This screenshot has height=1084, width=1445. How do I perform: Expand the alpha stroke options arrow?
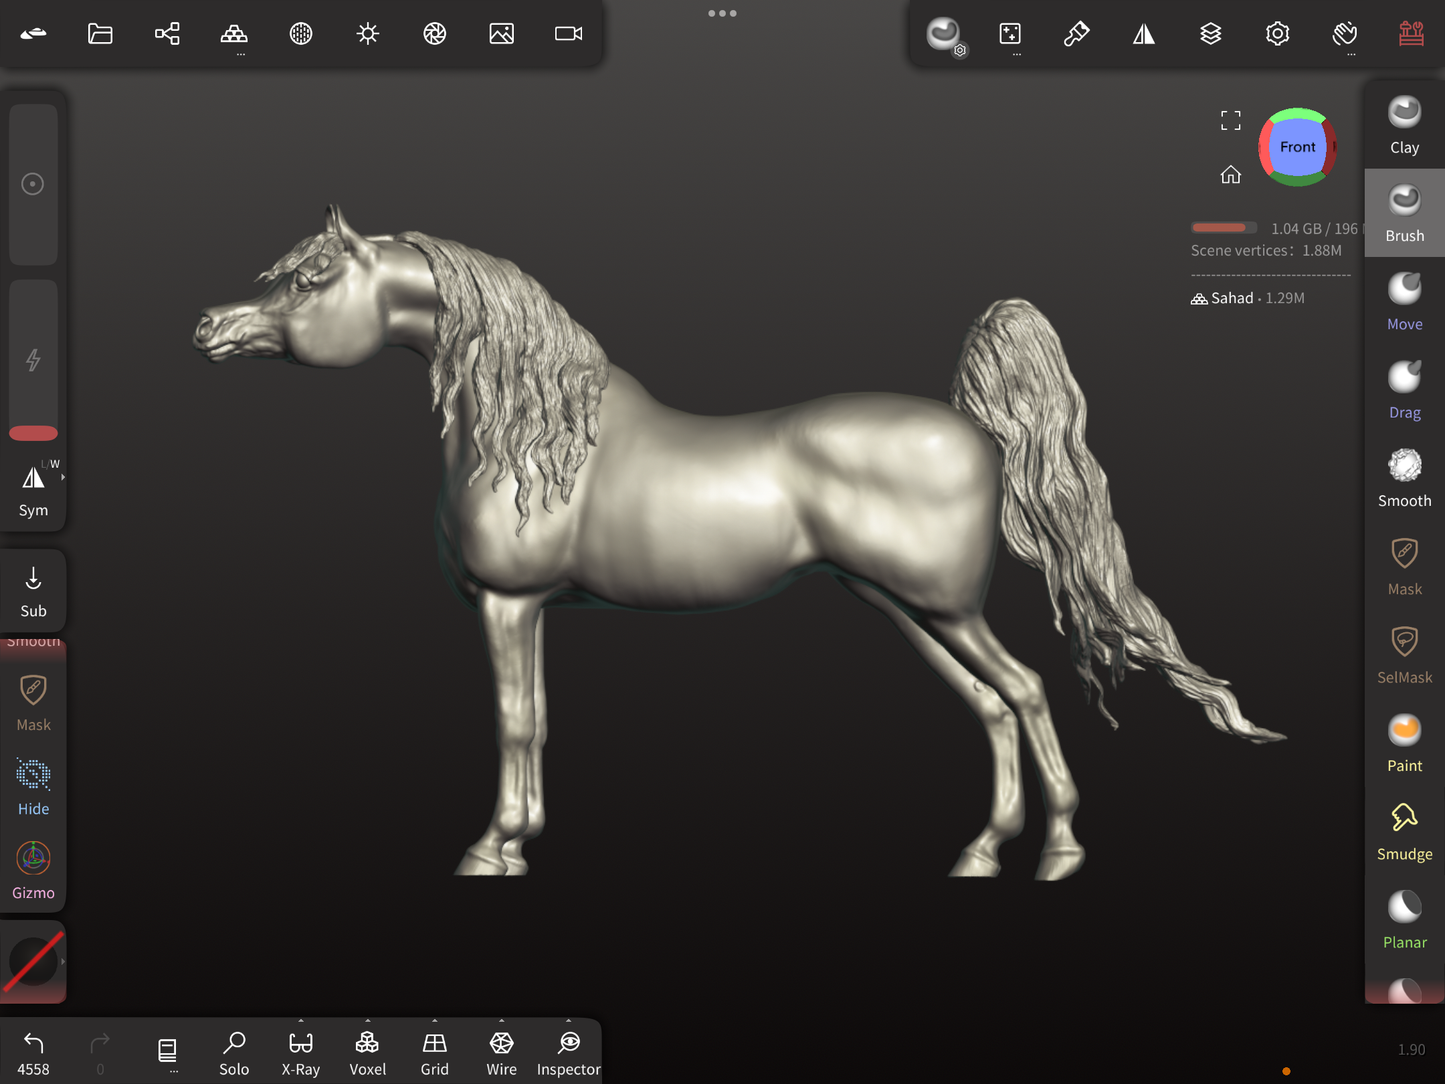(x=63, y=961)
